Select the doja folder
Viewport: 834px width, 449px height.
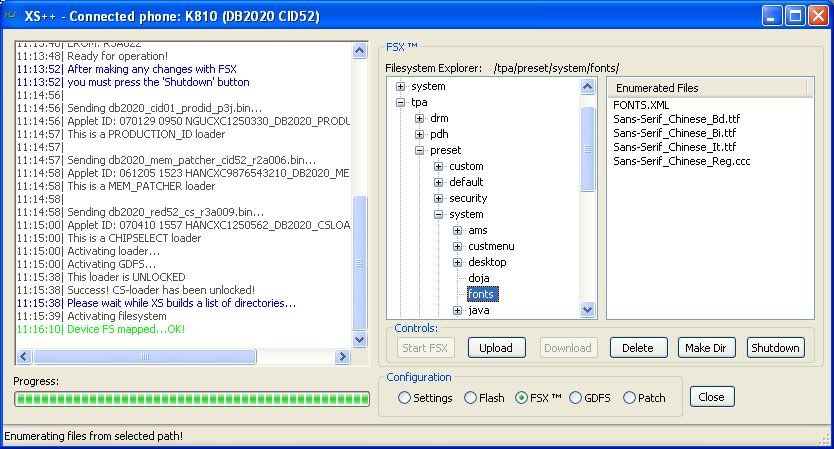(x=479, y=278)
